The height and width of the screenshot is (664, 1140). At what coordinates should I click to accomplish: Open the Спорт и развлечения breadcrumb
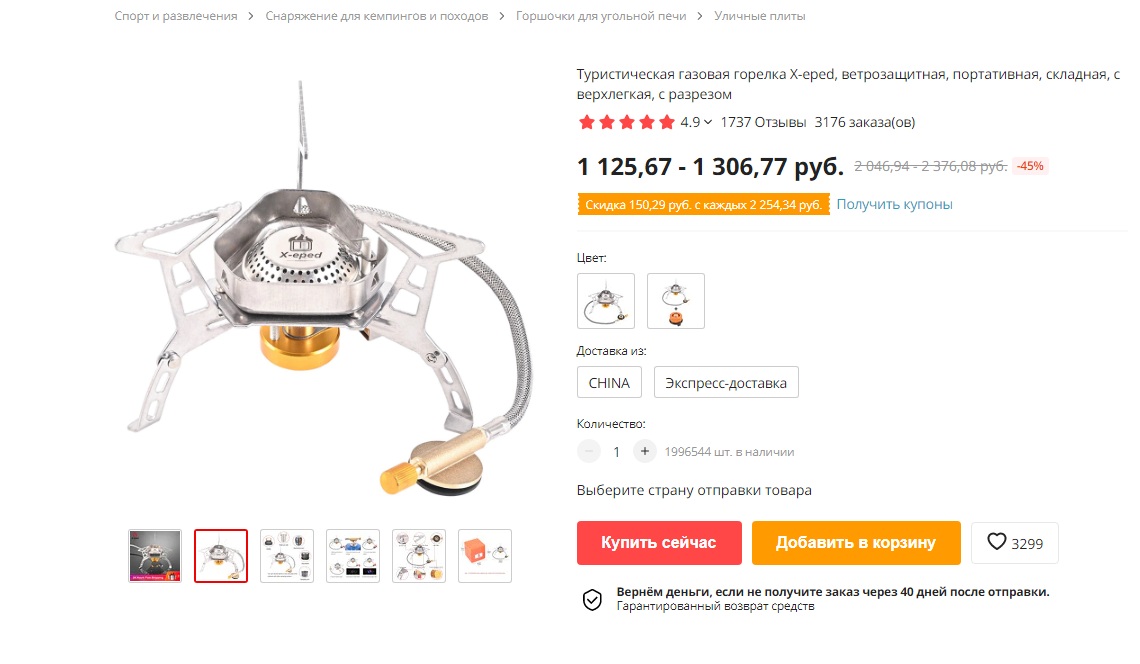click(176, 16)
